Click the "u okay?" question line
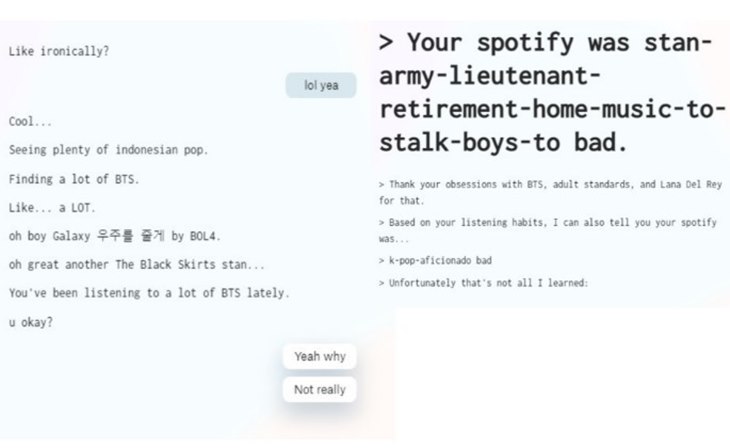Image resolution: width=730 pixels, height=448 pixels. [31, 322]
